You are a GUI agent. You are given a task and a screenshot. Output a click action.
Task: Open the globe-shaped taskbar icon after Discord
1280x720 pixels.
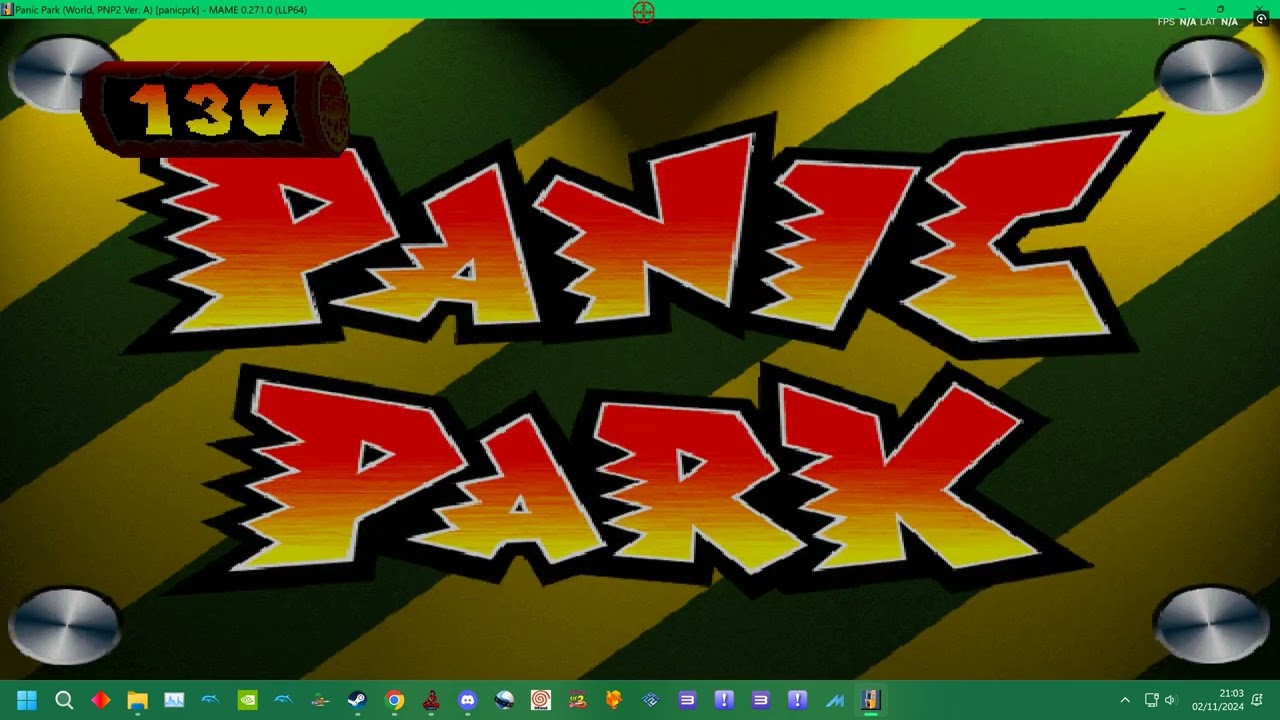pyautogui.click(x=504, y=700)
